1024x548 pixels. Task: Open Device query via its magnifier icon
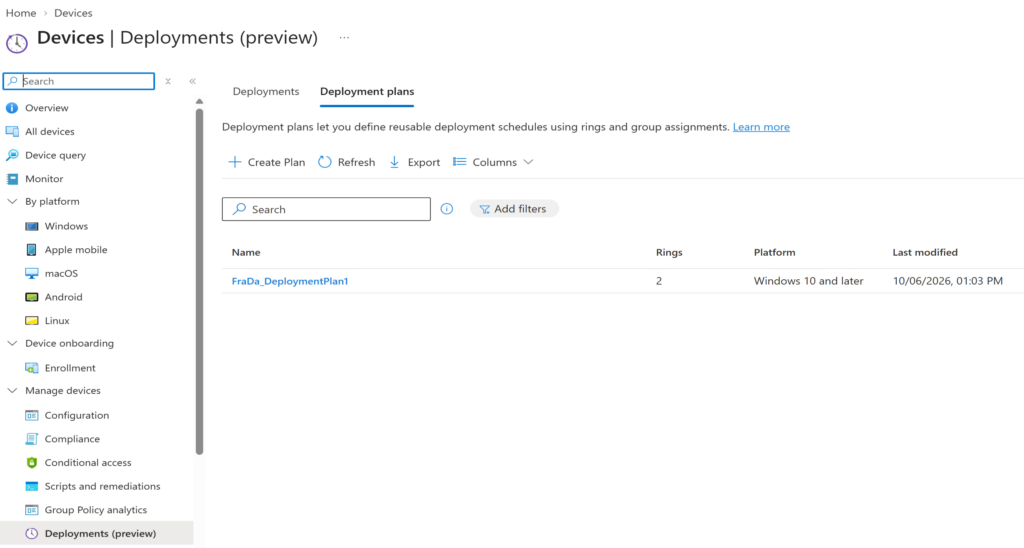(12, 155)
